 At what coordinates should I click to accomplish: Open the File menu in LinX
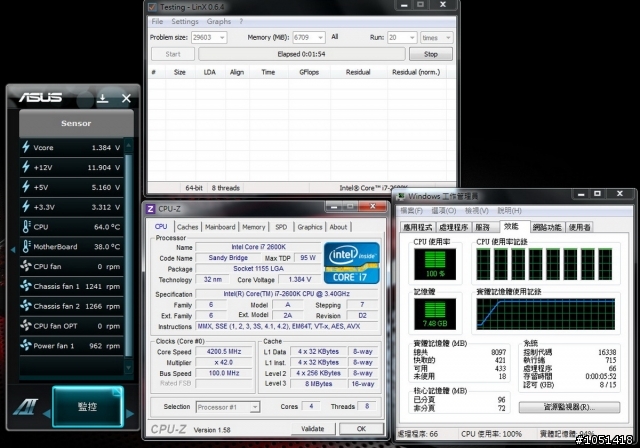[x=157, y=21]
